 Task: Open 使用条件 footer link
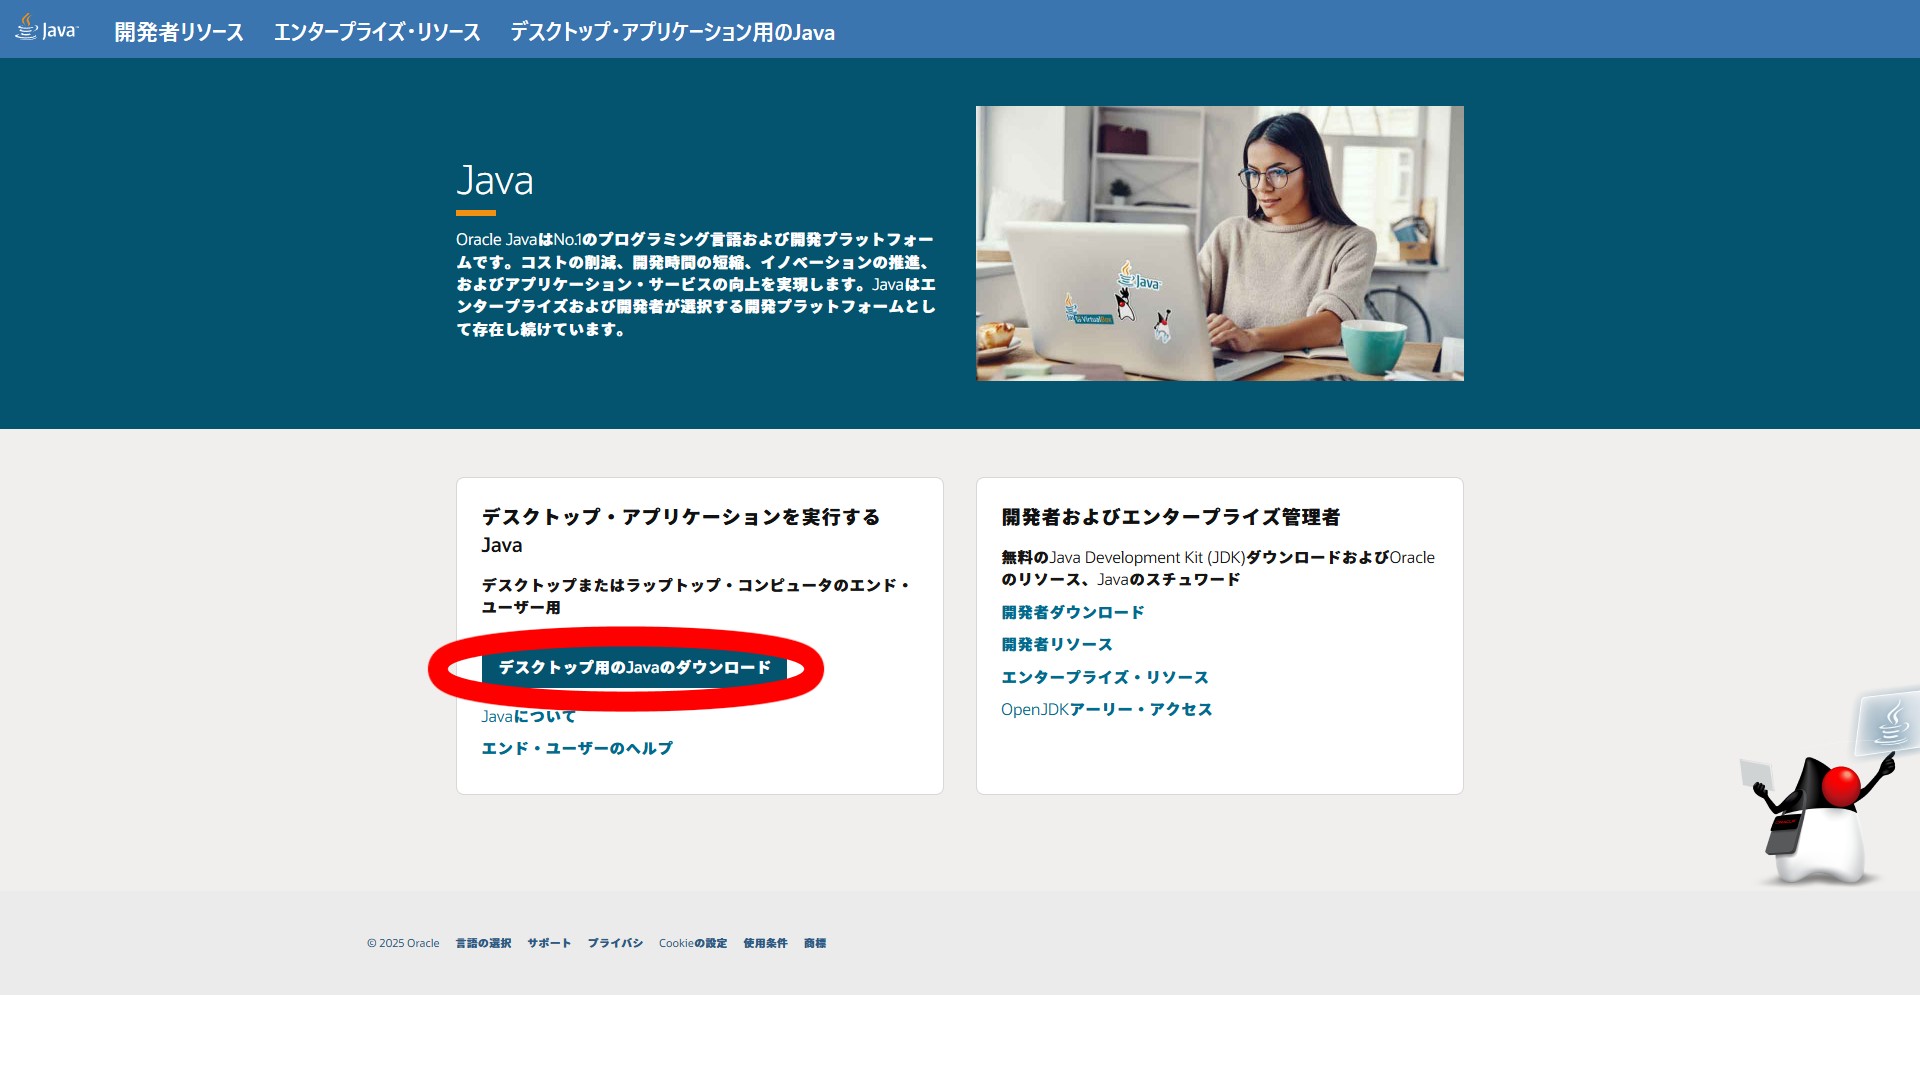[x=765, y=943]
